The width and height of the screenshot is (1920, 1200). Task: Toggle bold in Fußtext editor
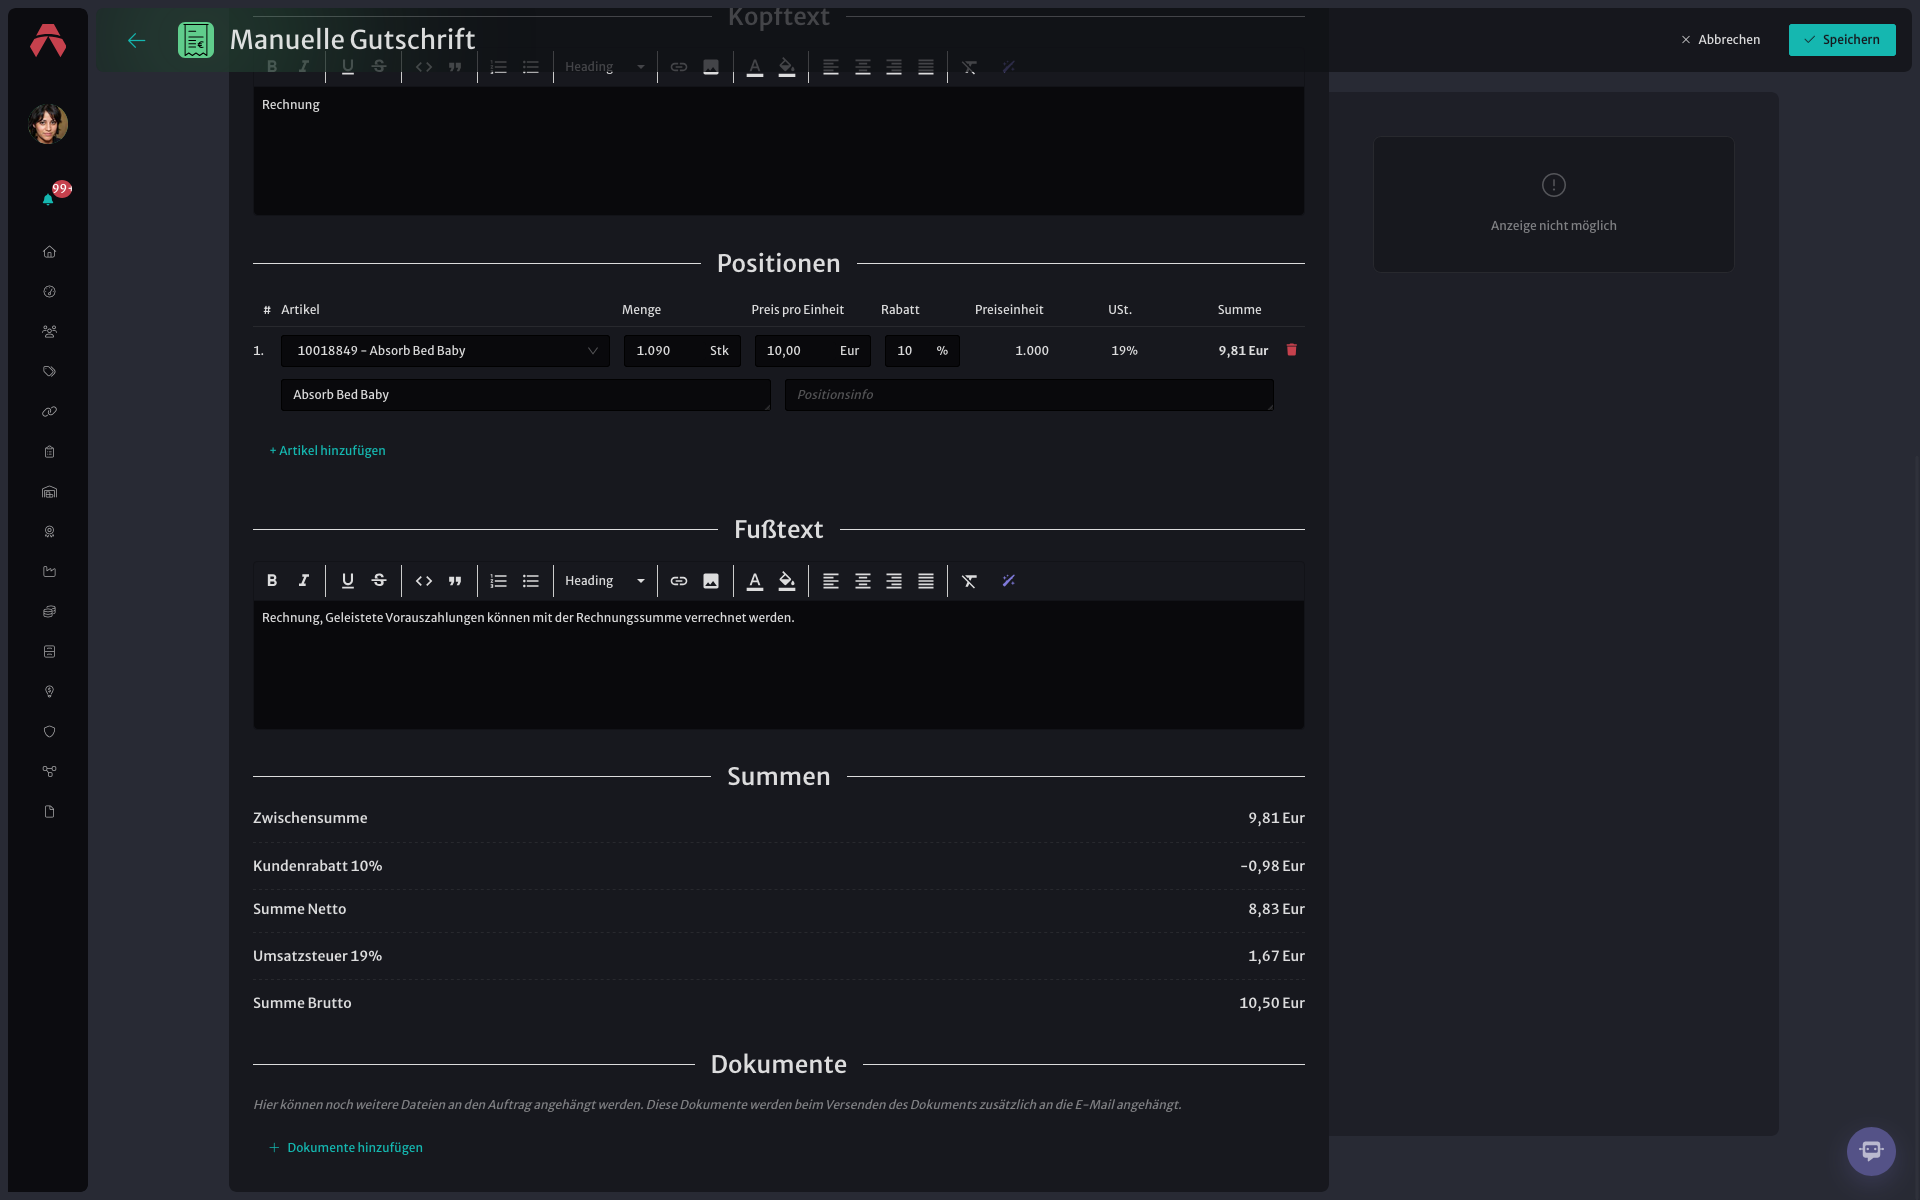pos(272,581)
